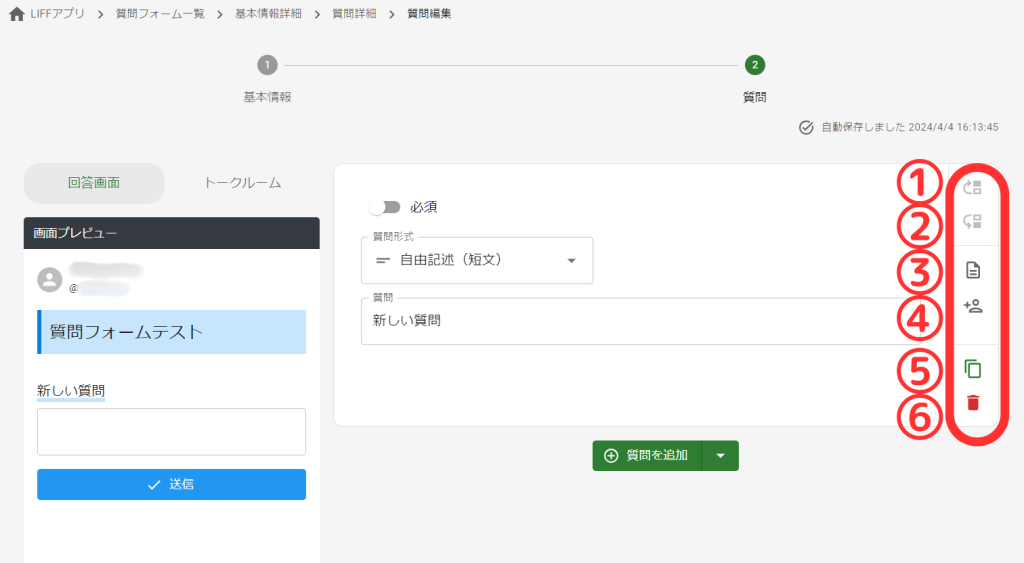The height and width of the screenshot is (563, 1024).
Task: Go to step 1 基本情報
Action: coord(267,66)
